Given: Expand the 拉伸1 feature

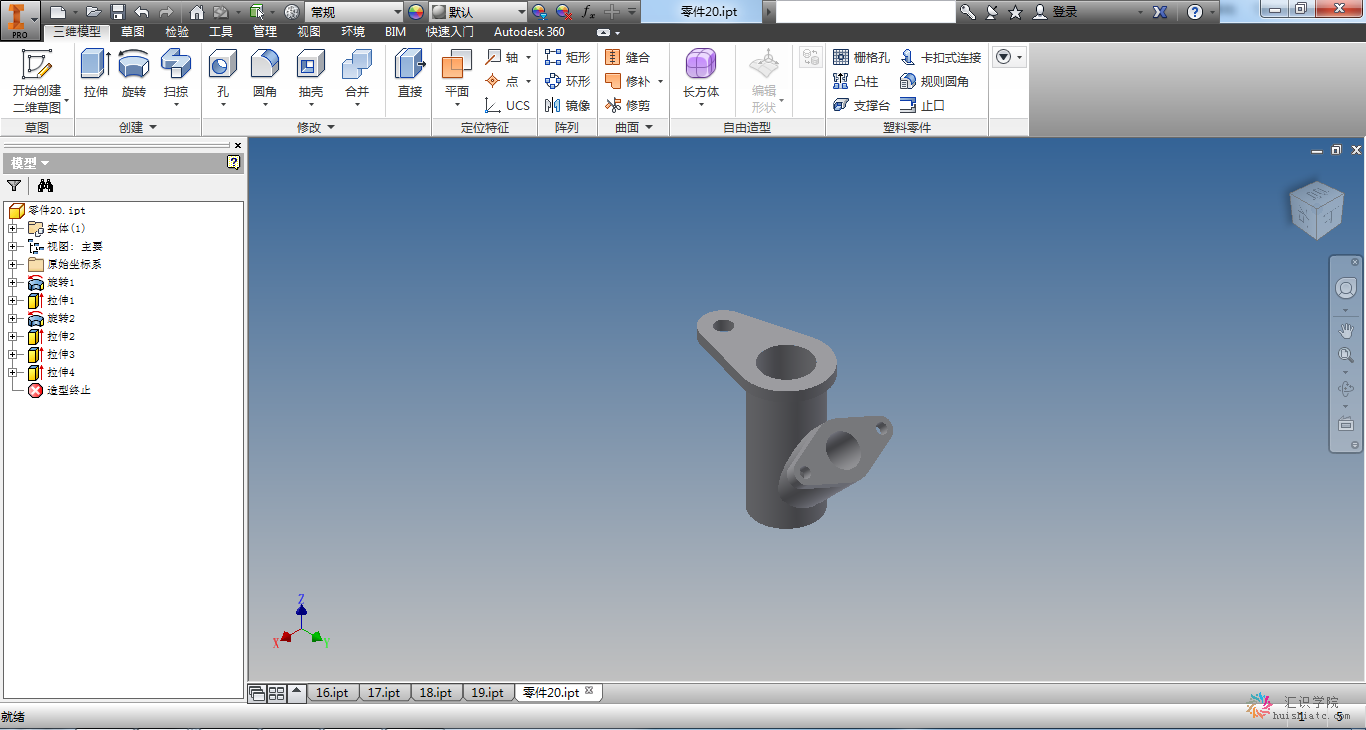Looking at the screenshot, I should tap(13, 300).
